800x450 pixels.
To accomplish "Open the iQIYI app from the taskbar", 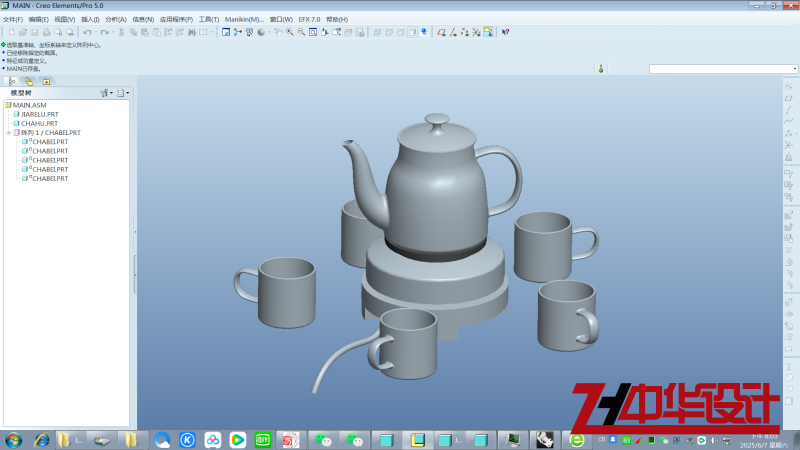I will pyautogui.click(x=263, y=440).
